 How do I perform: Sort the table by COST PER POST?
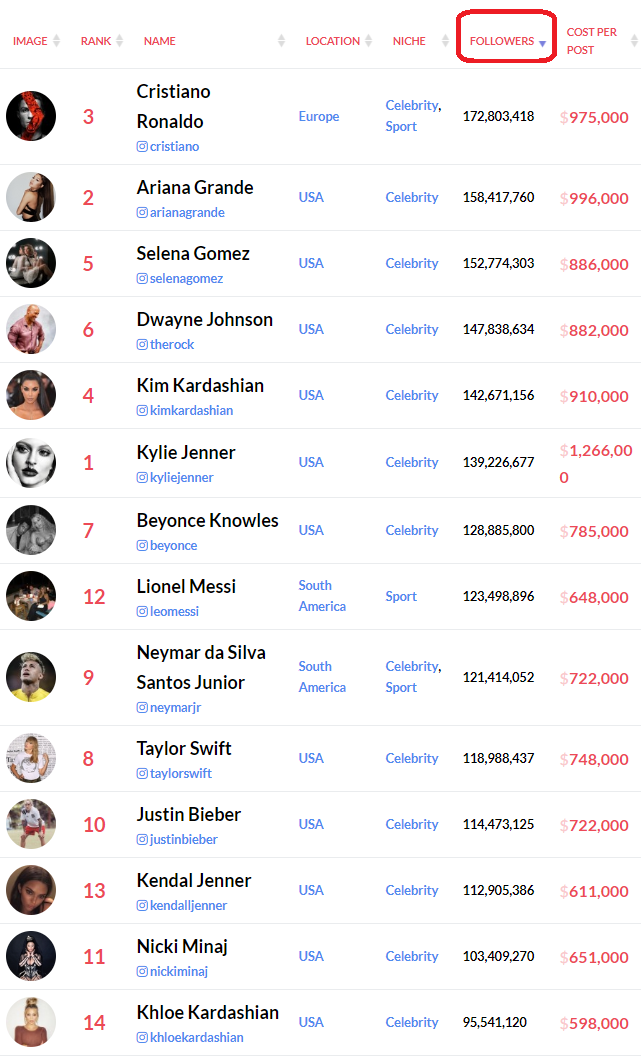tap(591, 41)
